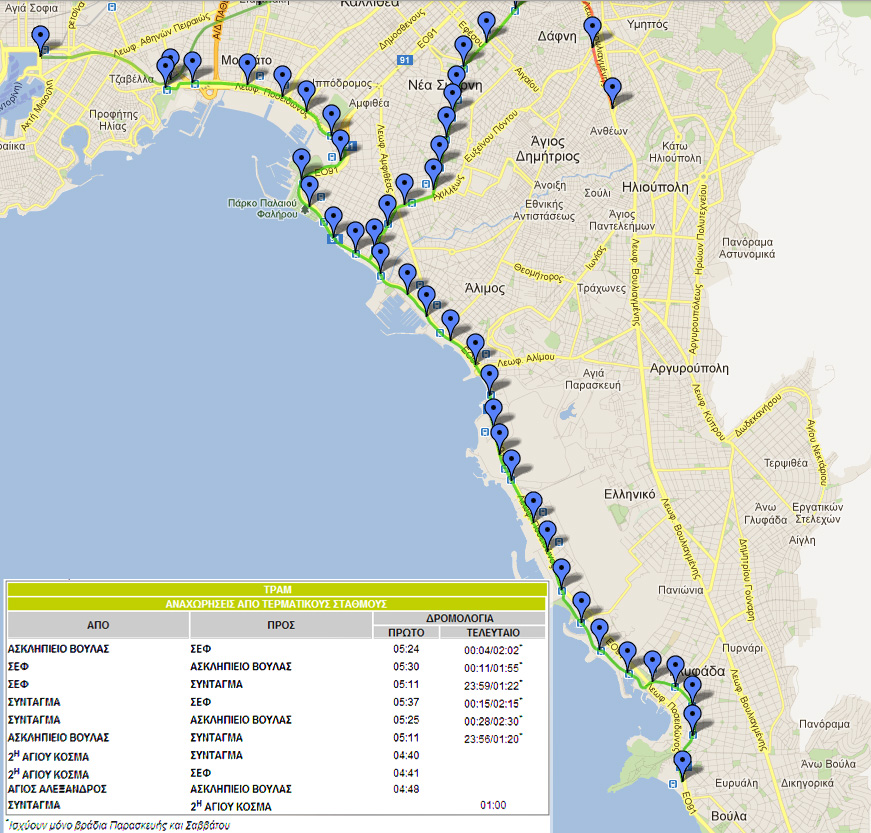Viewport: 871px width, 833px height.
Task: Click the map marker above the Ανθέων label
Action: click(x=612, y=91)
